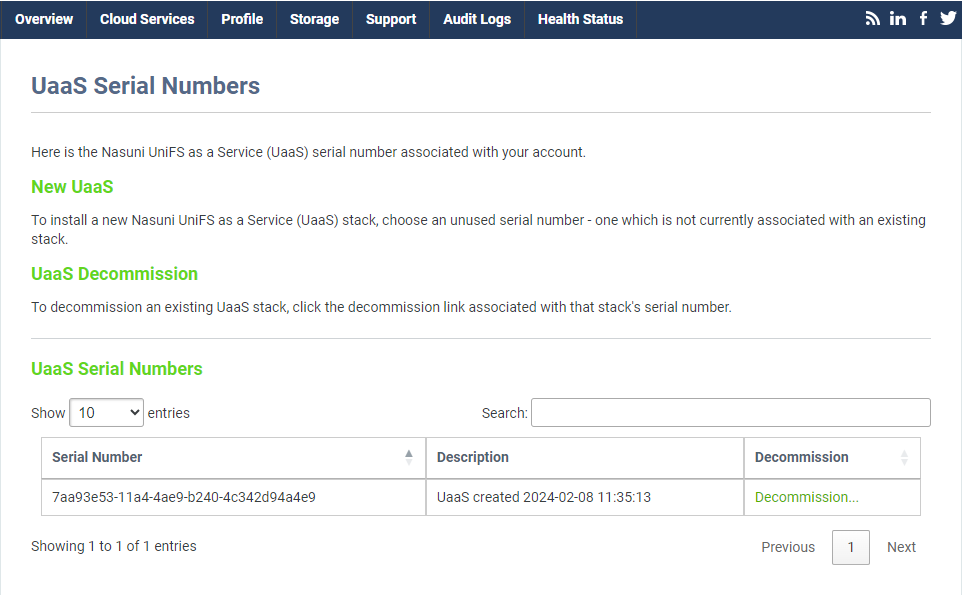
Task: Open the Cloud Services menu
Action: point(147,20)
